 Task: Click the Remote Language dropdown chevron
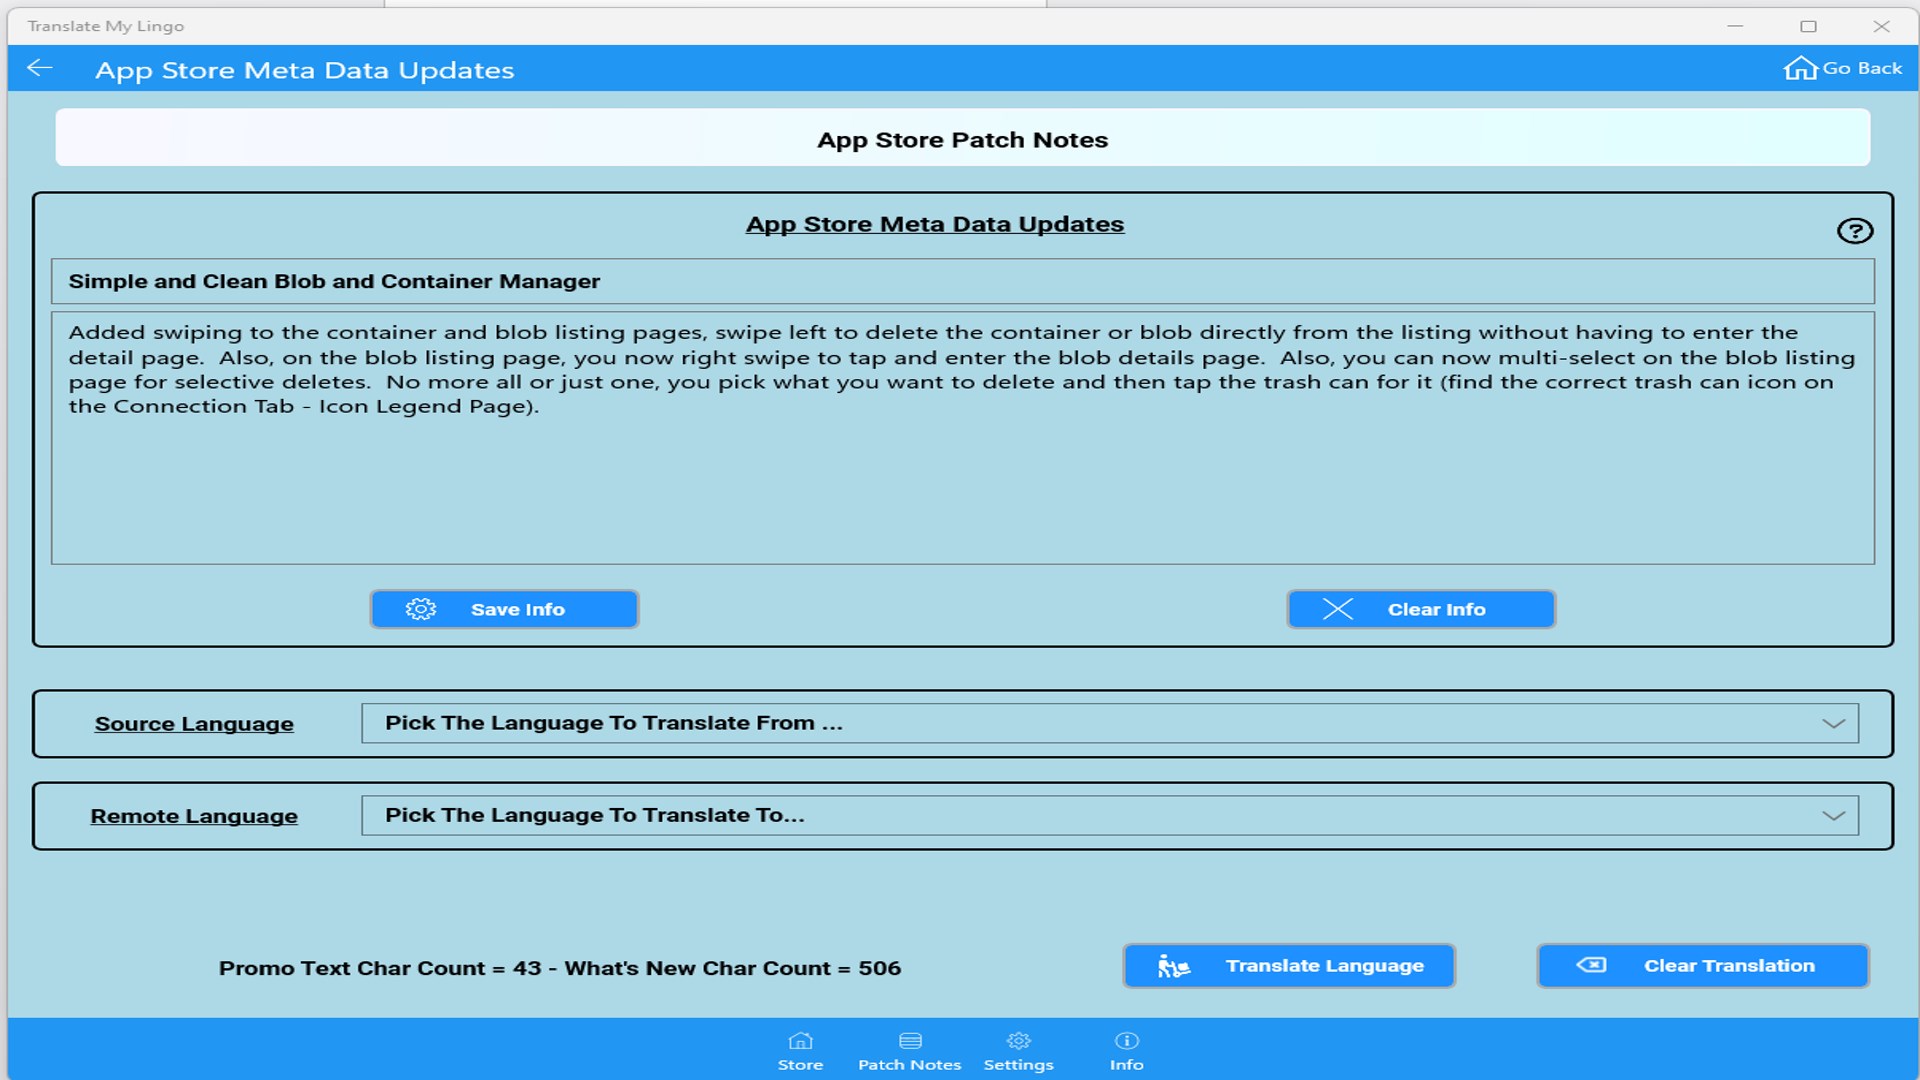[x=1833, y=815]
